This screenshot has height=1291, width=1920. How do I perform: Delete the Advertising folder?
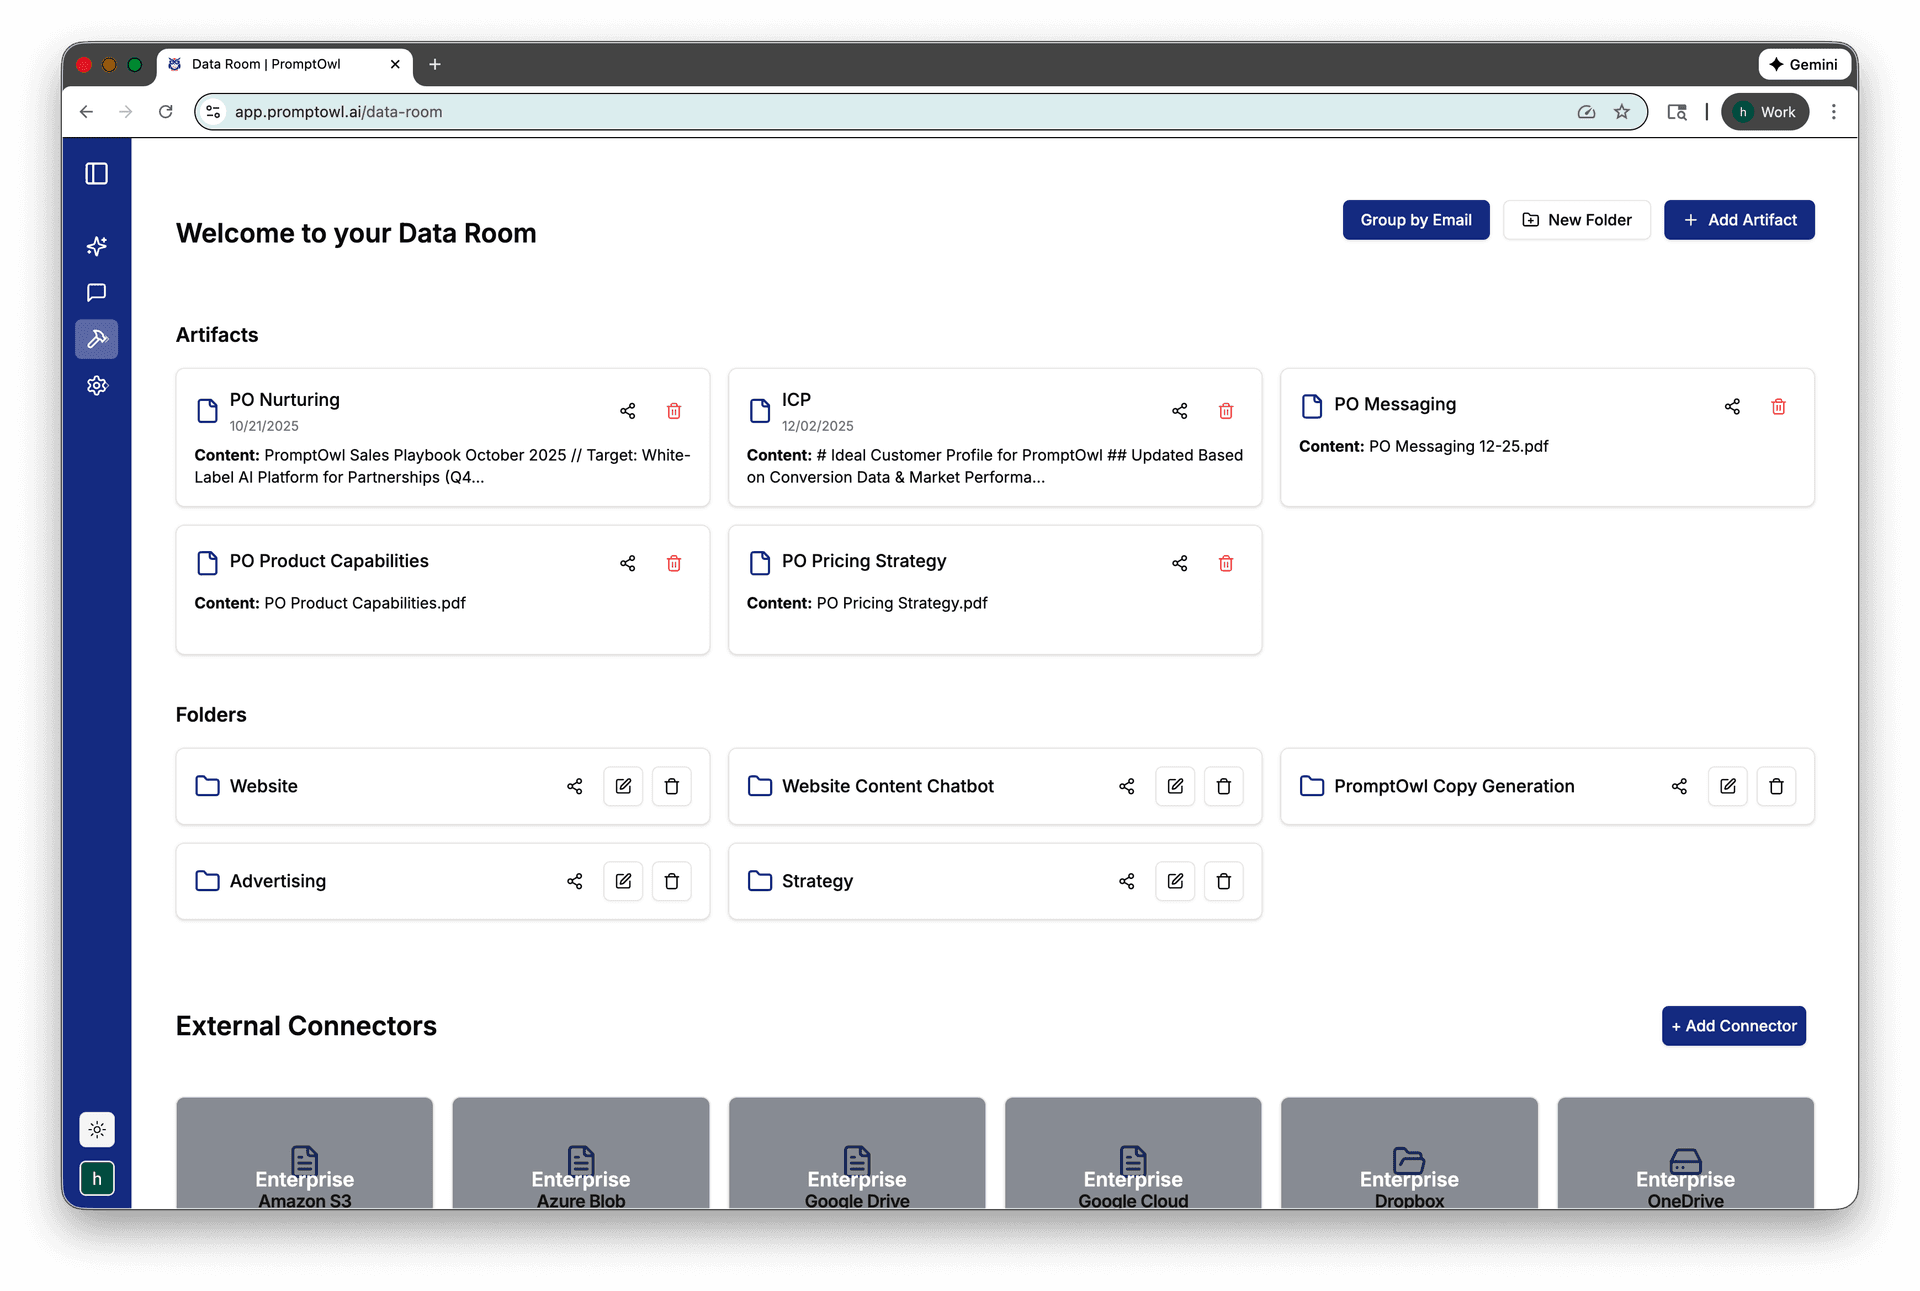point(671,881)
